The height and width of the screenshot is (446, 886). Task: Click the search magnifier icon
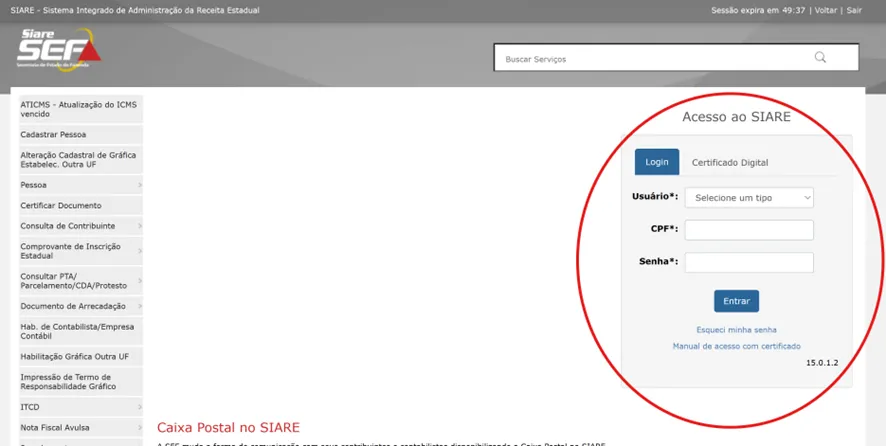click(820, 58)
